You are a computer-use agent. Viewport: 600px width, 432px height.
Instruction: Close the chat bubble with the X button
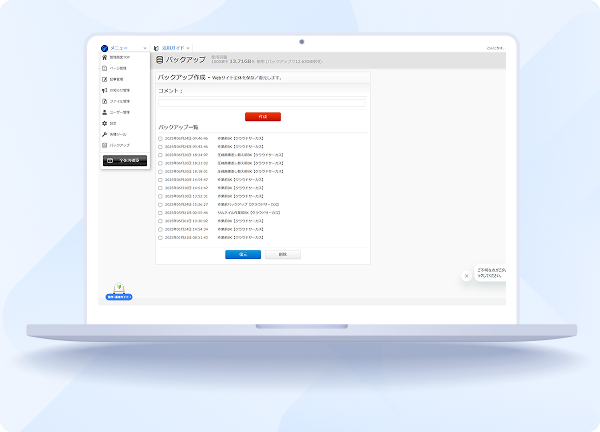[x=466, y=276]
